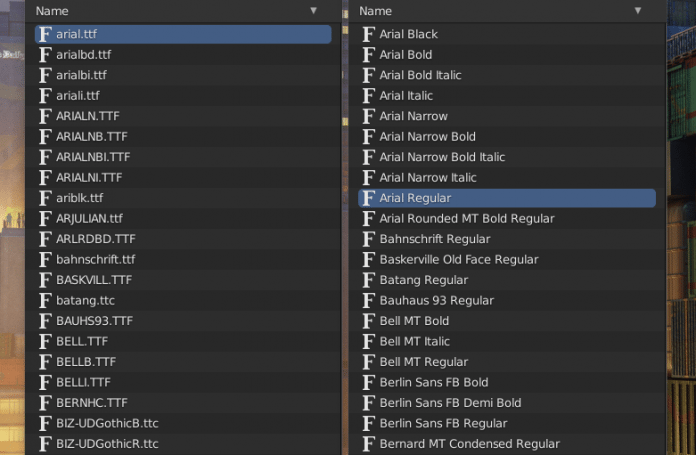Open sort arrow in left Name header
Image resolution: width=696 pixels, height=455 pixels.
pos(313,11)
